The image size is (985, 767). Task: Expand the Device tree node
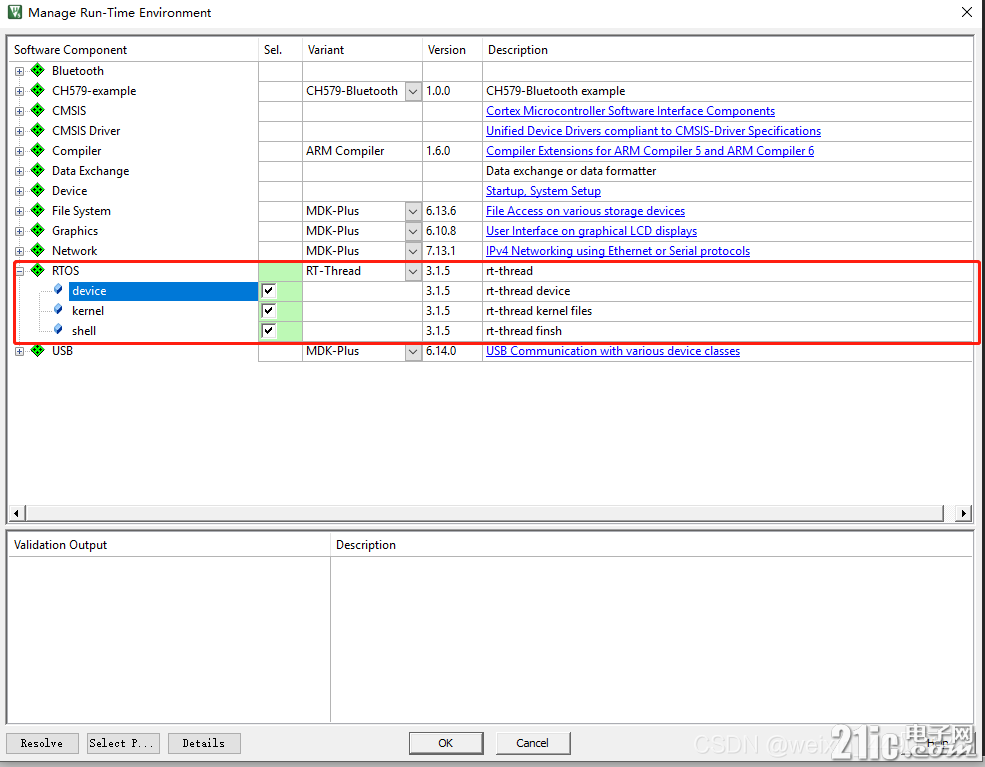tap(19, 192)
